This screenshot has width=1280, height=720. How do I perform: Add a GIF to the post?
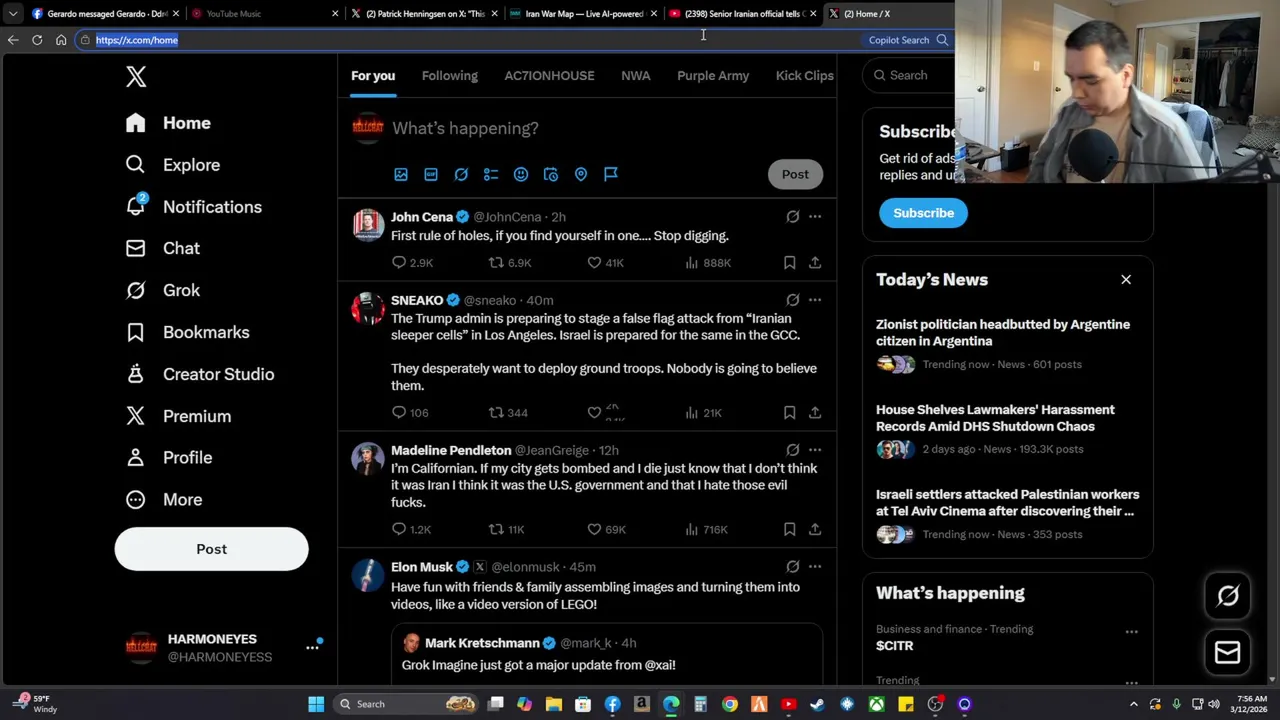click(x=431, y=174)
